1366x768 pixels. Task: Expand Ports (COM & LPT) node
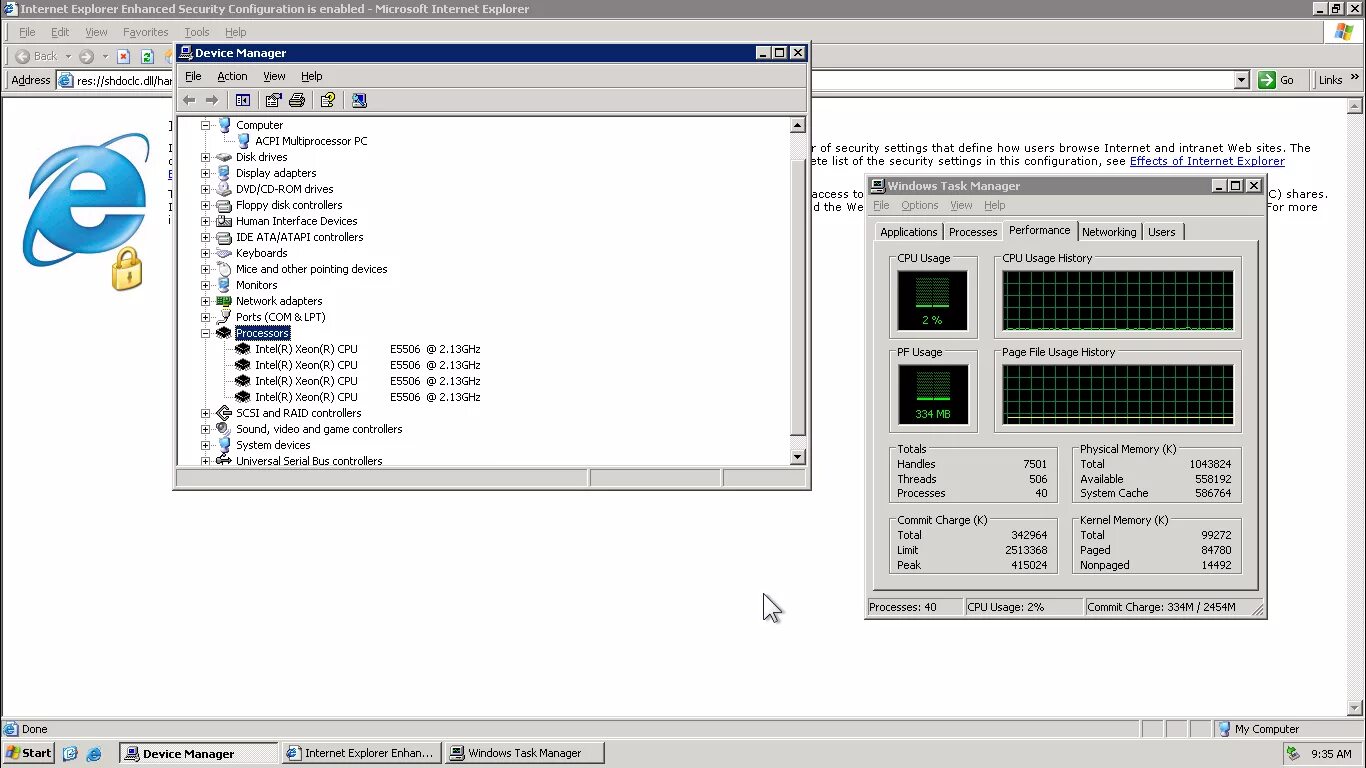[206, 317]
